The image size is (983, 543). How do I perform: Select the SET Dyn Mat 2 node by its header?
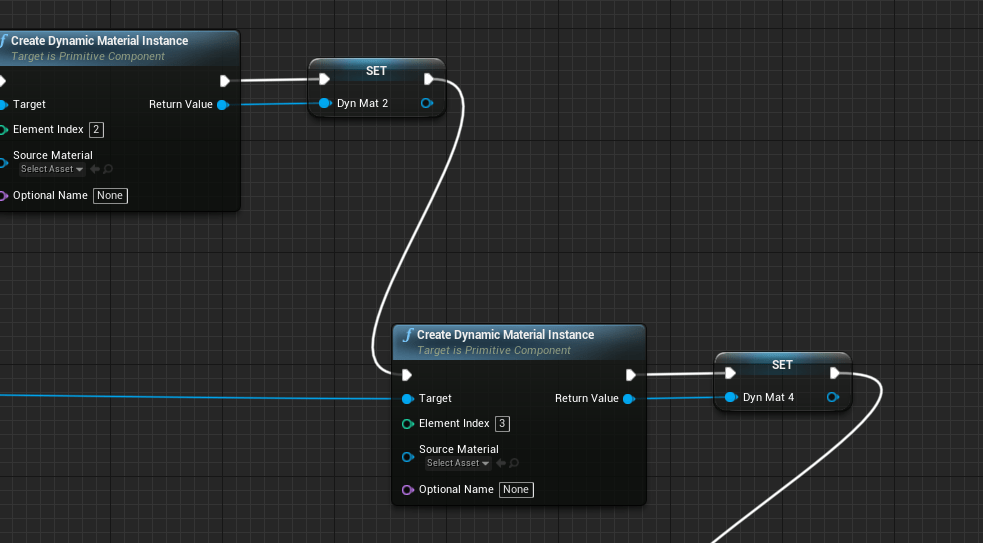pos(376,71)
